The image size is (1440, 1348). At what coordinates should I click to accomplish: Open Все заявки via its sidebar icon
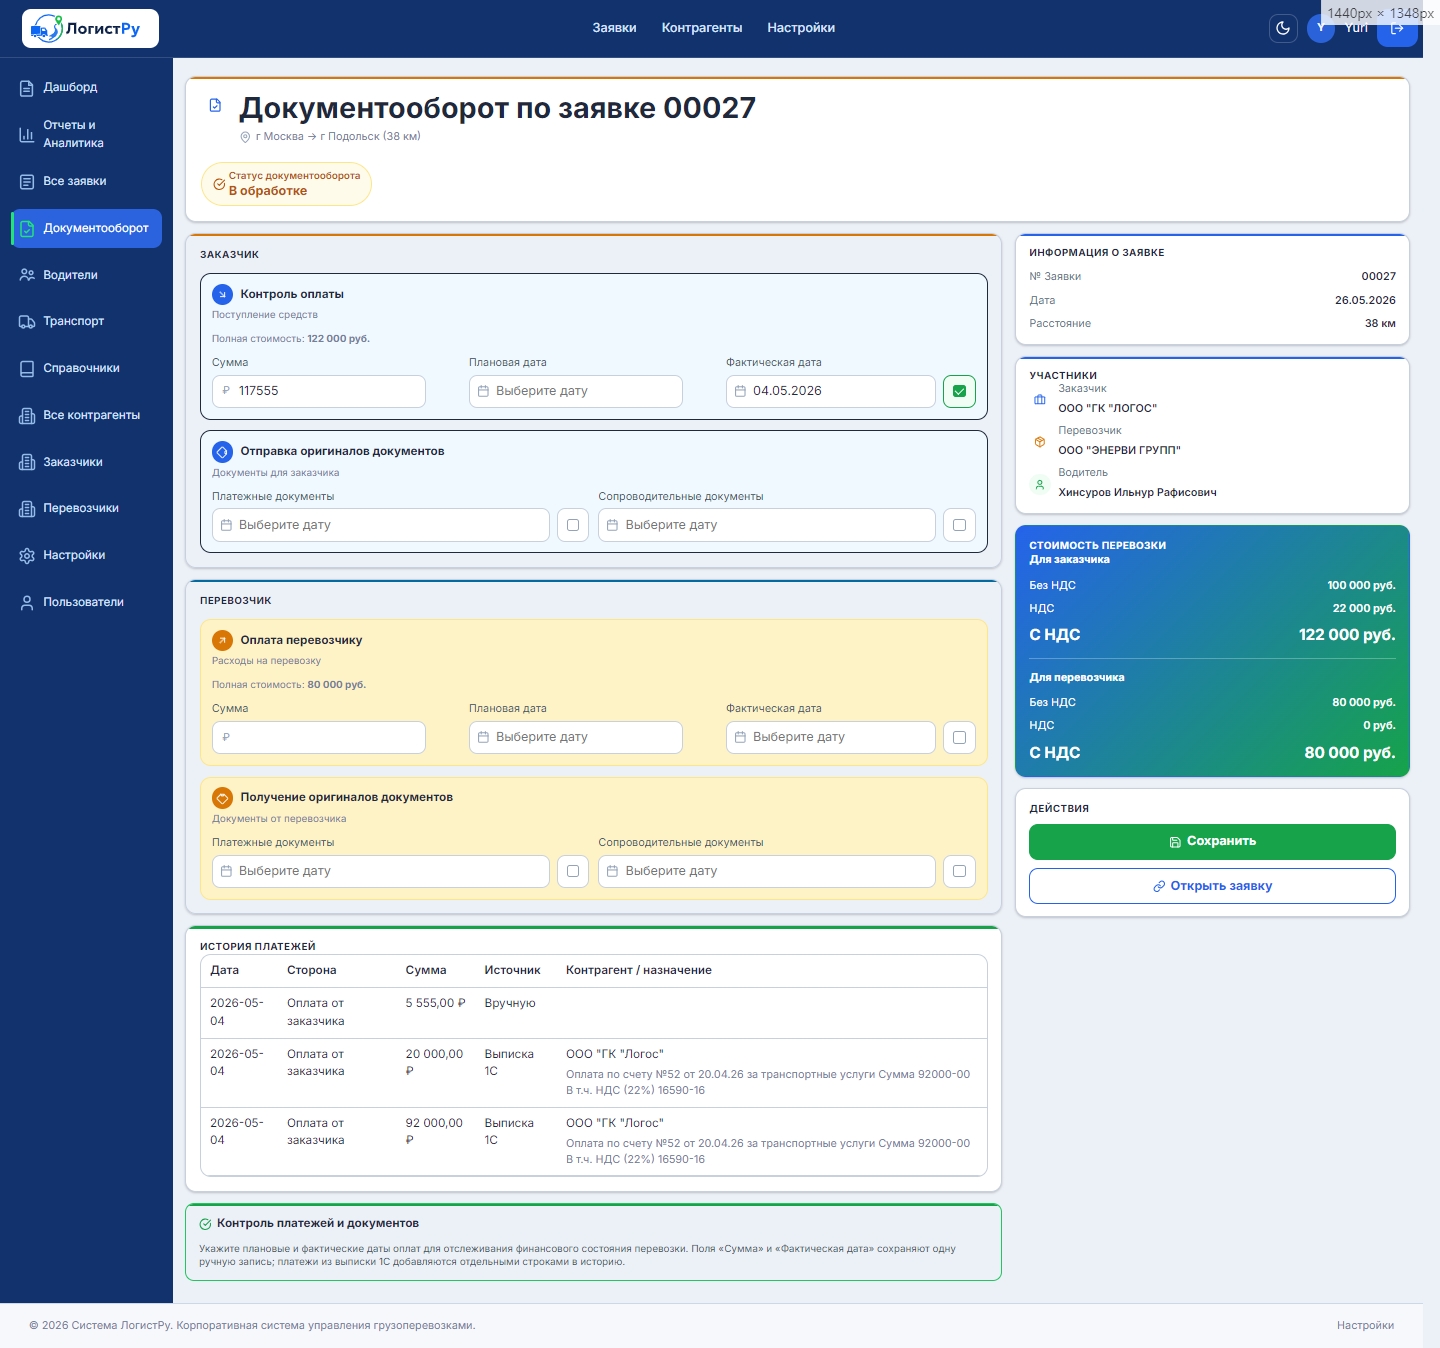coord(27,181)
